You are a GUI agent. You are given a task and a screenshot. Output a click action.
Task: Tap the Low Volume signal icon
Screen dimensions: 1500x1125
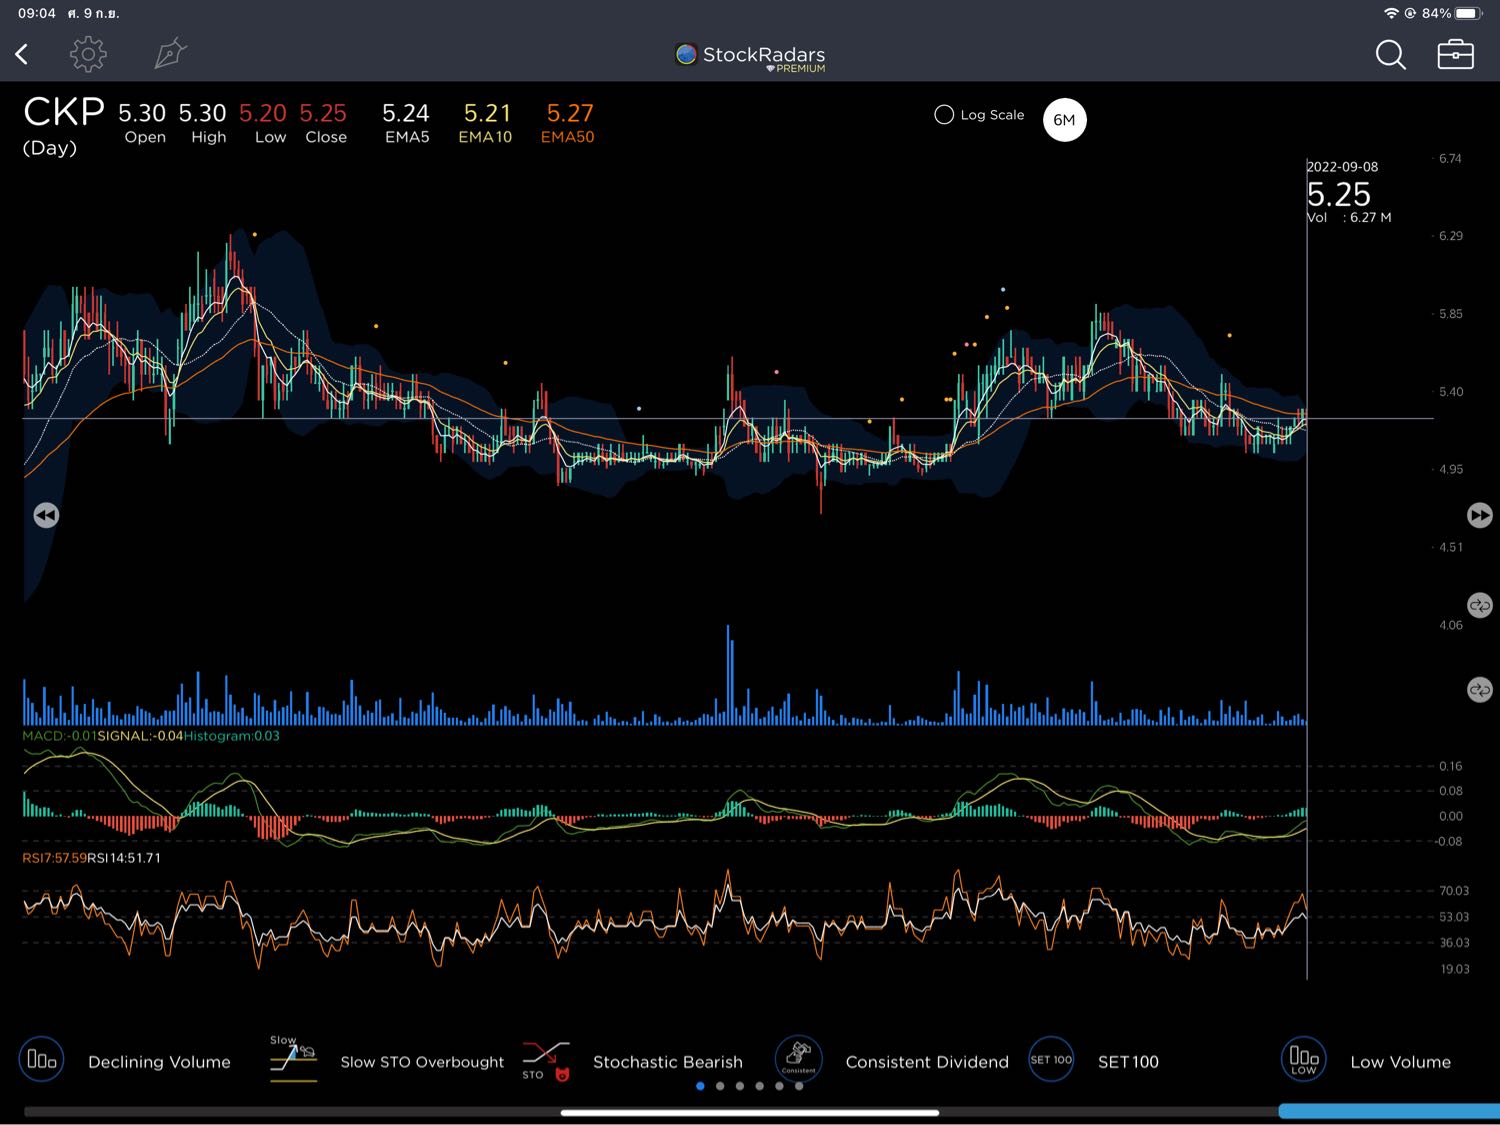(1303, 1059)
